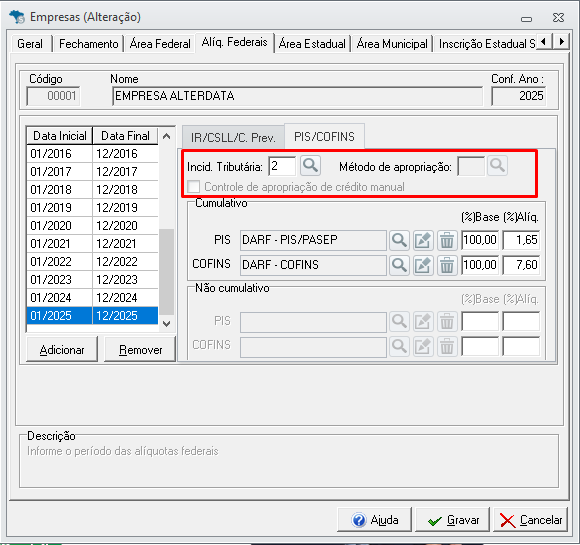Edit the Cumulativo COFINS DARF entry

(x=423, y=265)
